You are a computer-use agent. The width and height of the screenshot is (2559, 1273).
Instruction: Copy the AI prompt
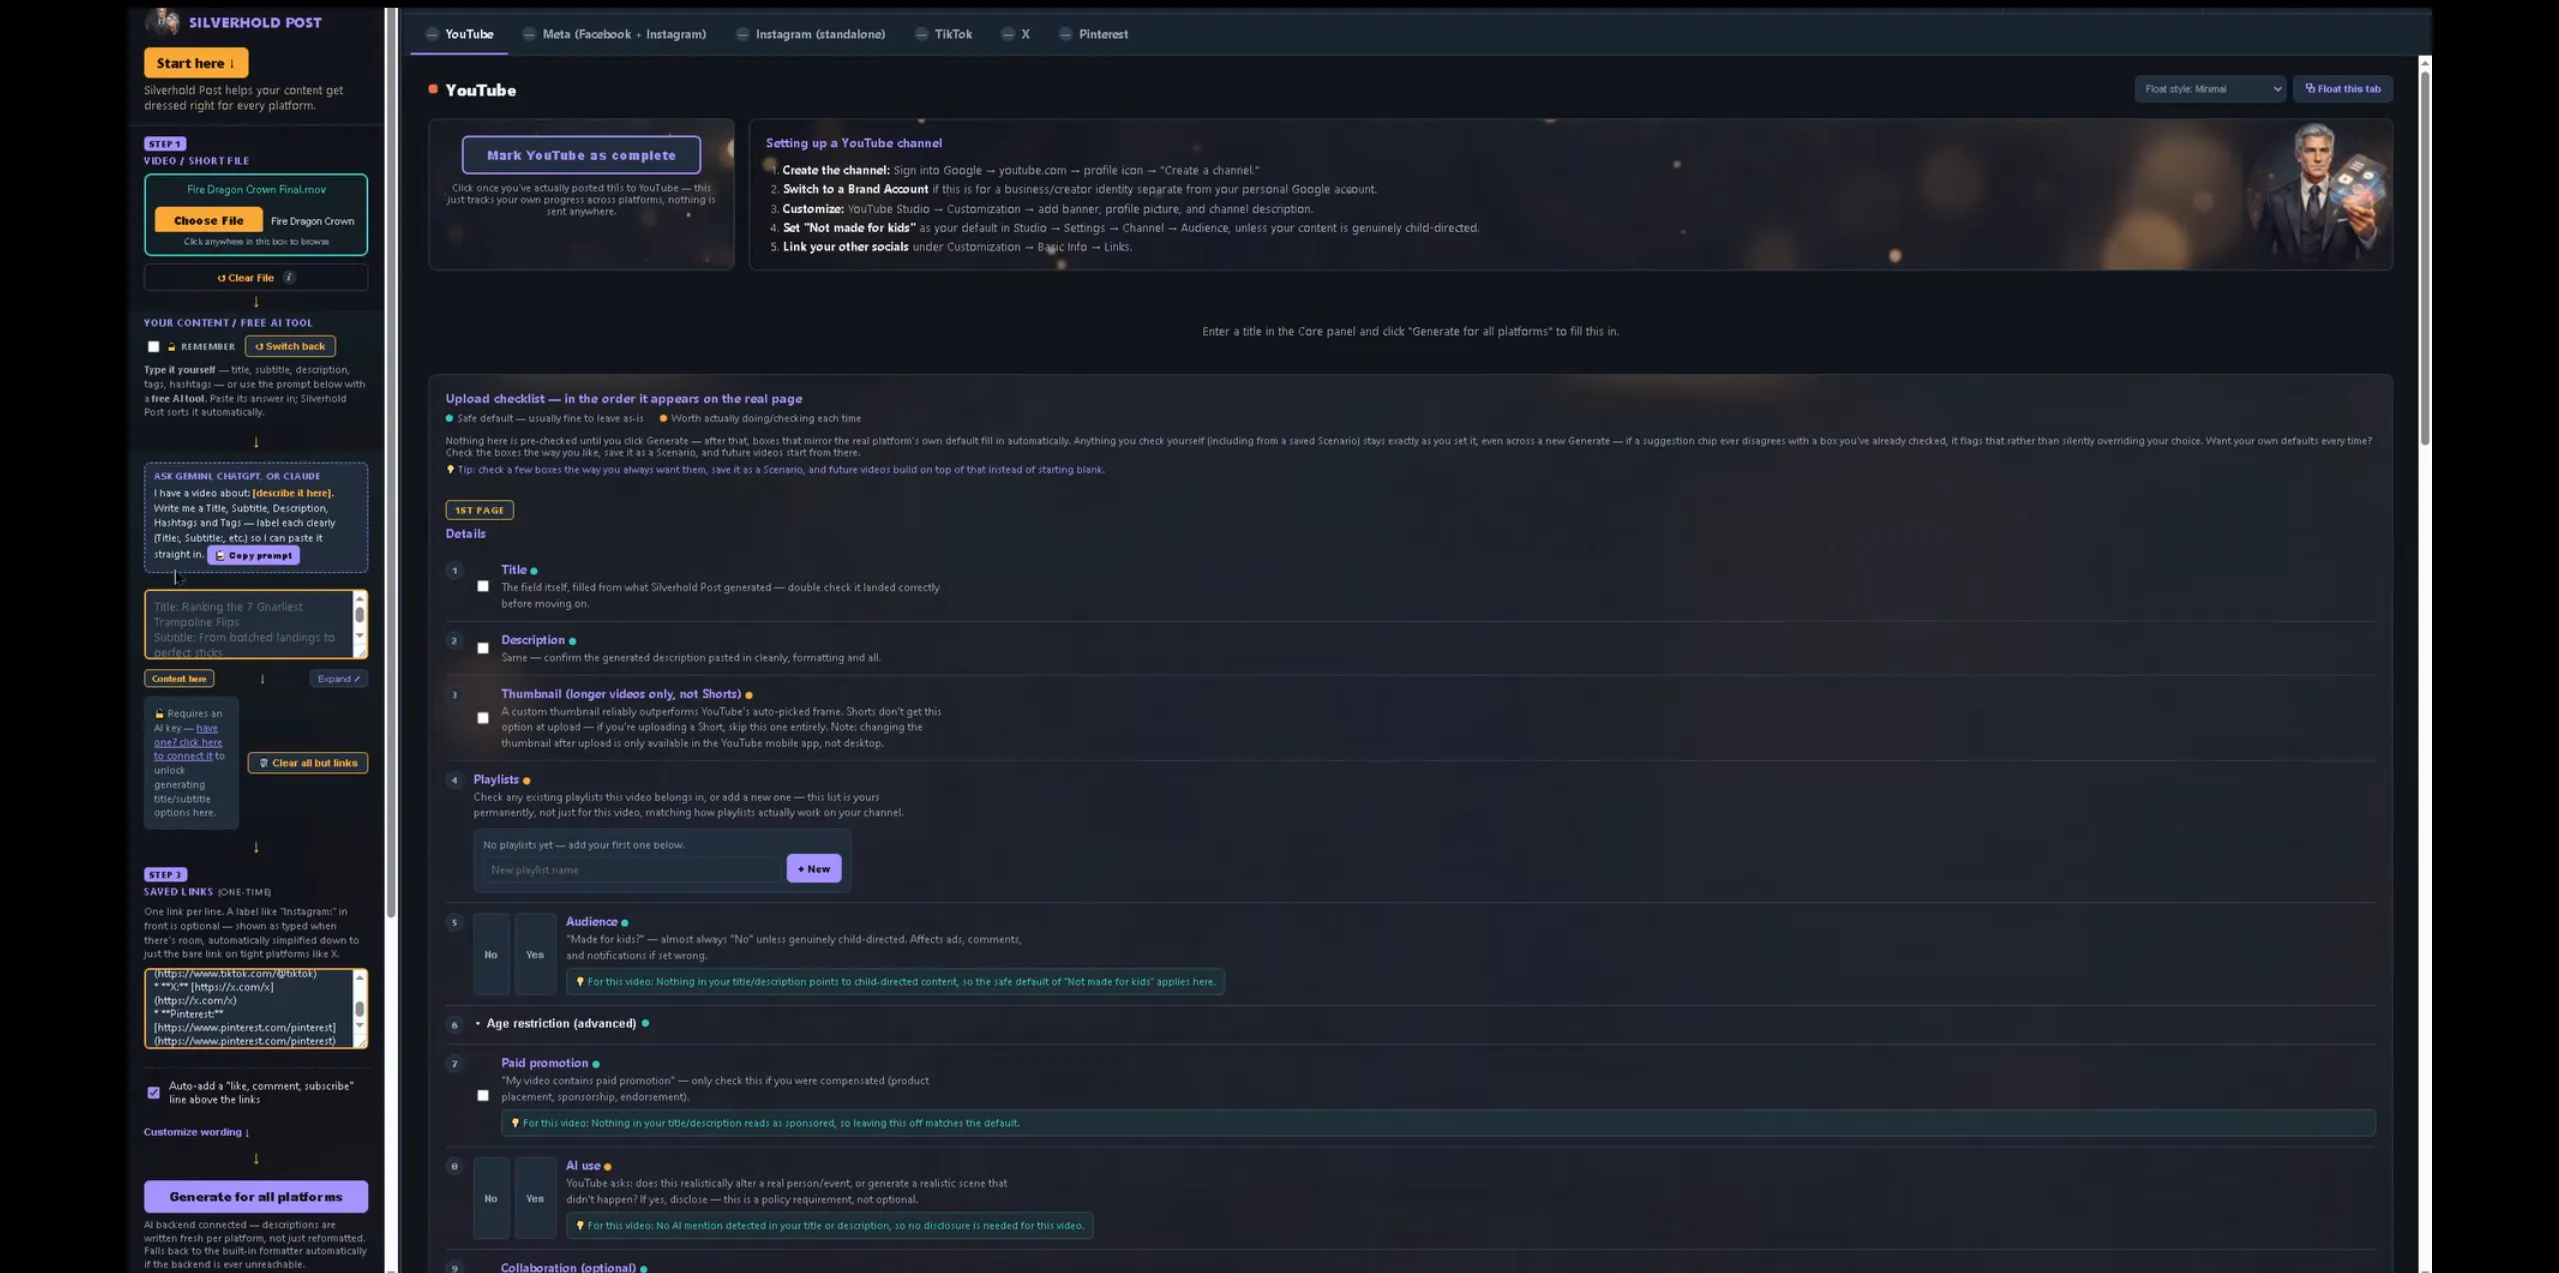253,555
